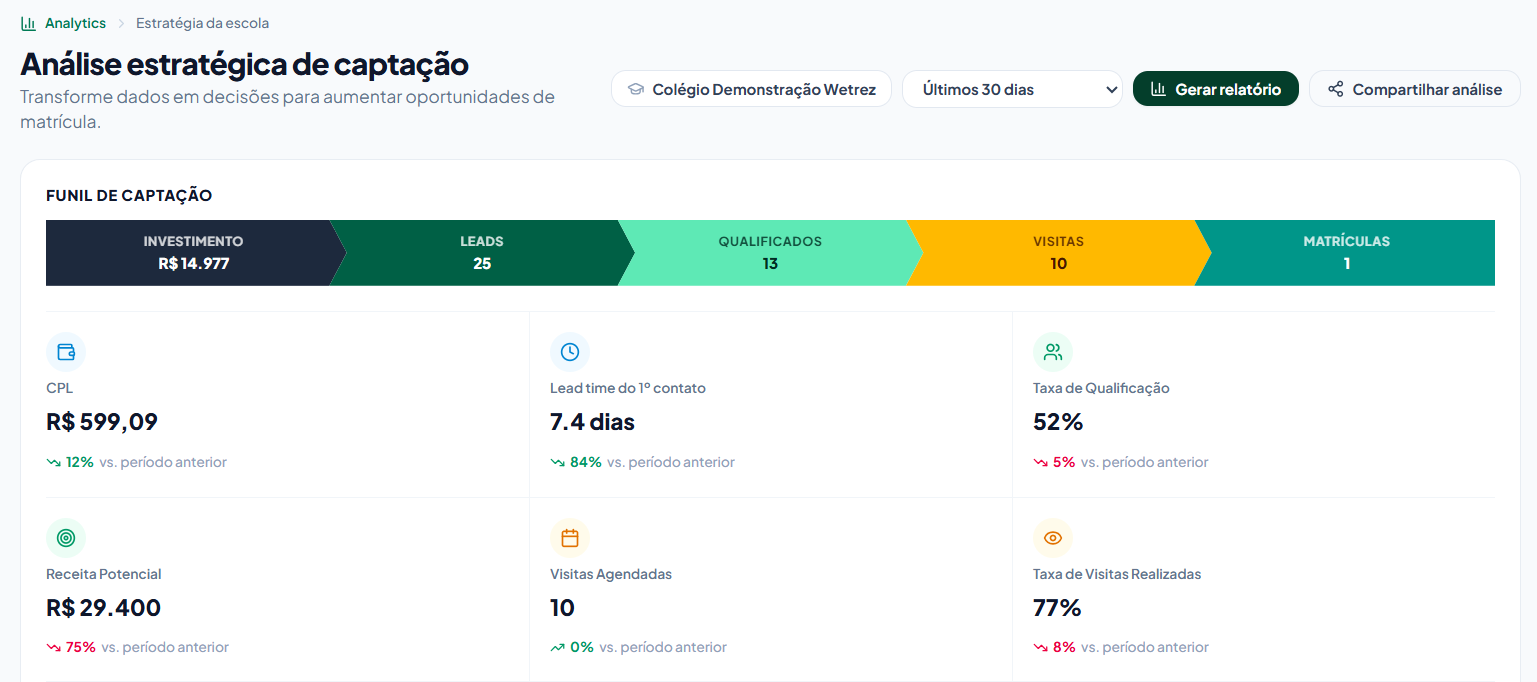
Task: Click the 'Compartilhar análise' button
Action: click(1414, 89)
